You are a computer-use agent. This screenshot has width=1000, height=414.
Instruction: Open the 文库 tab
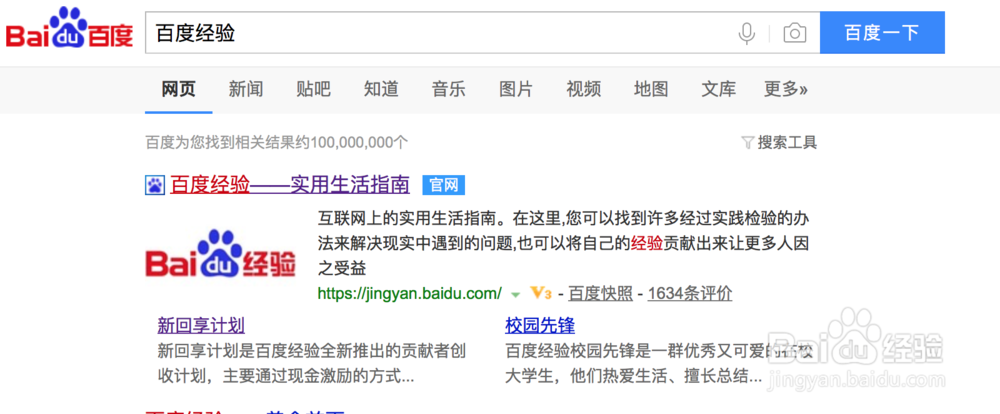719,89
